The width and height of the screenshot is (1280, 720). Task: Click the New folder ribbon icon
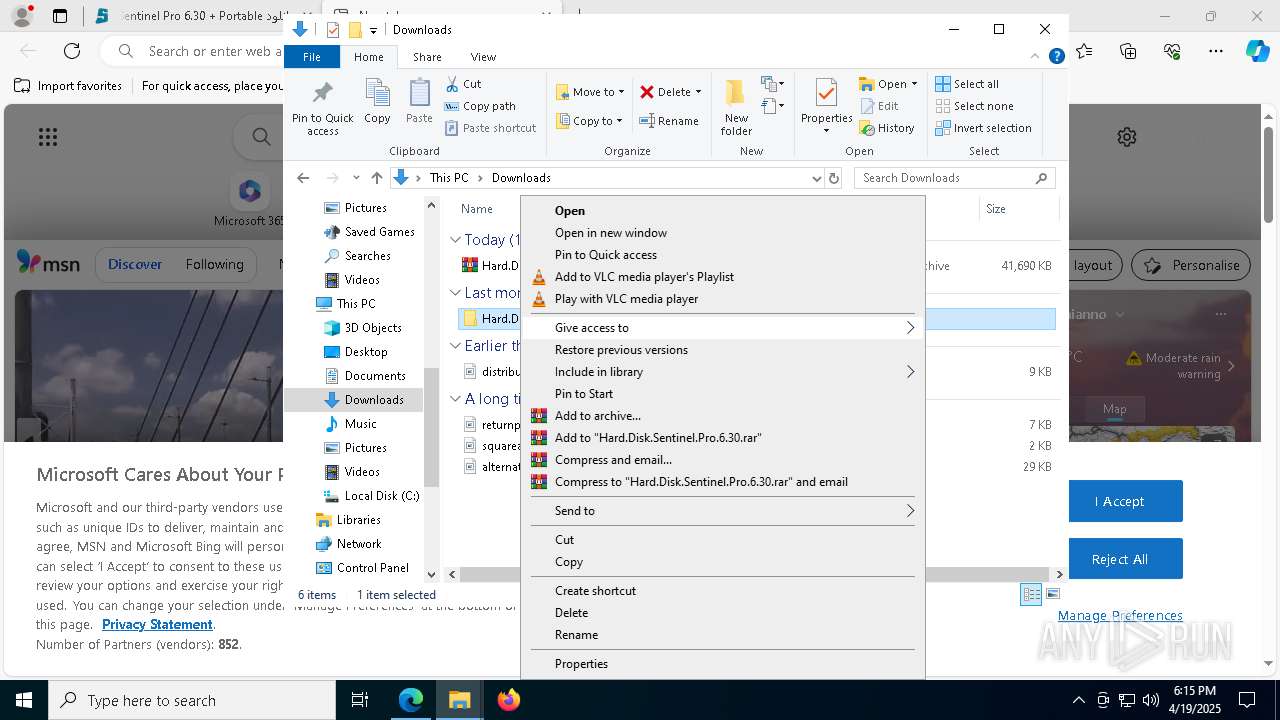[736, 108]
